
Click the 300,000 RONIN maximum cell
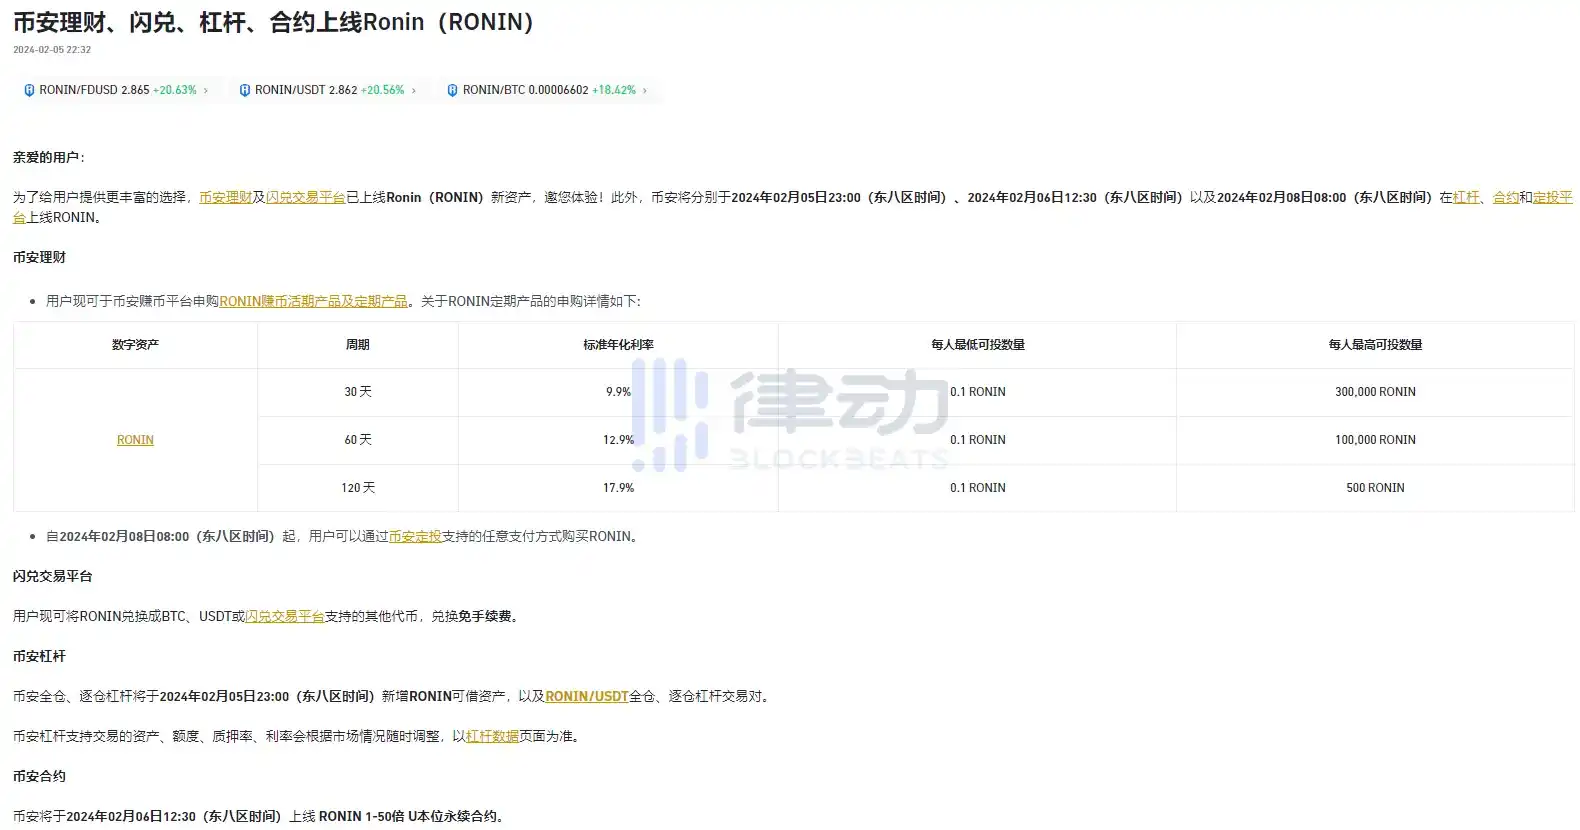1375,392
